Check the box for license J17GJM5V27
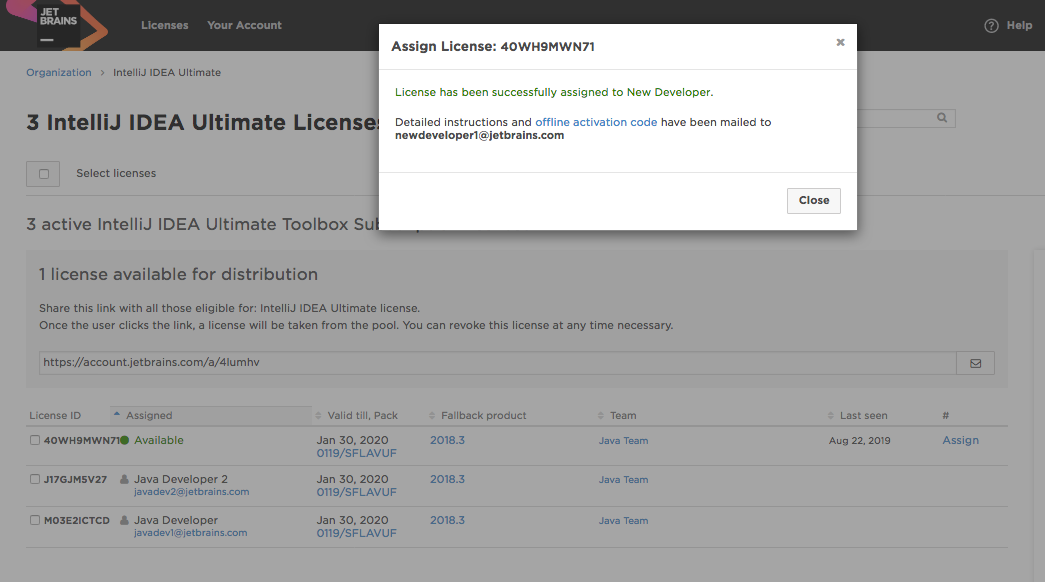This screenshot has height=582, width=1045. point(35,480)
